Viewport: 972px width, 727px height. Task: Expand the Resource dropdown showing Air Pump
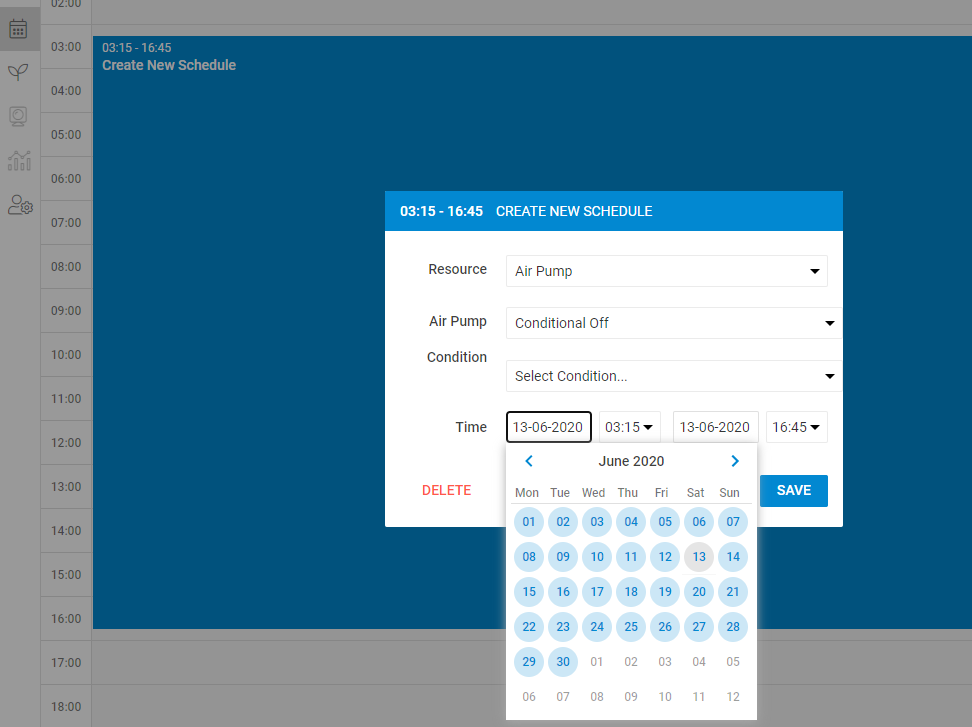coord(666,271)
